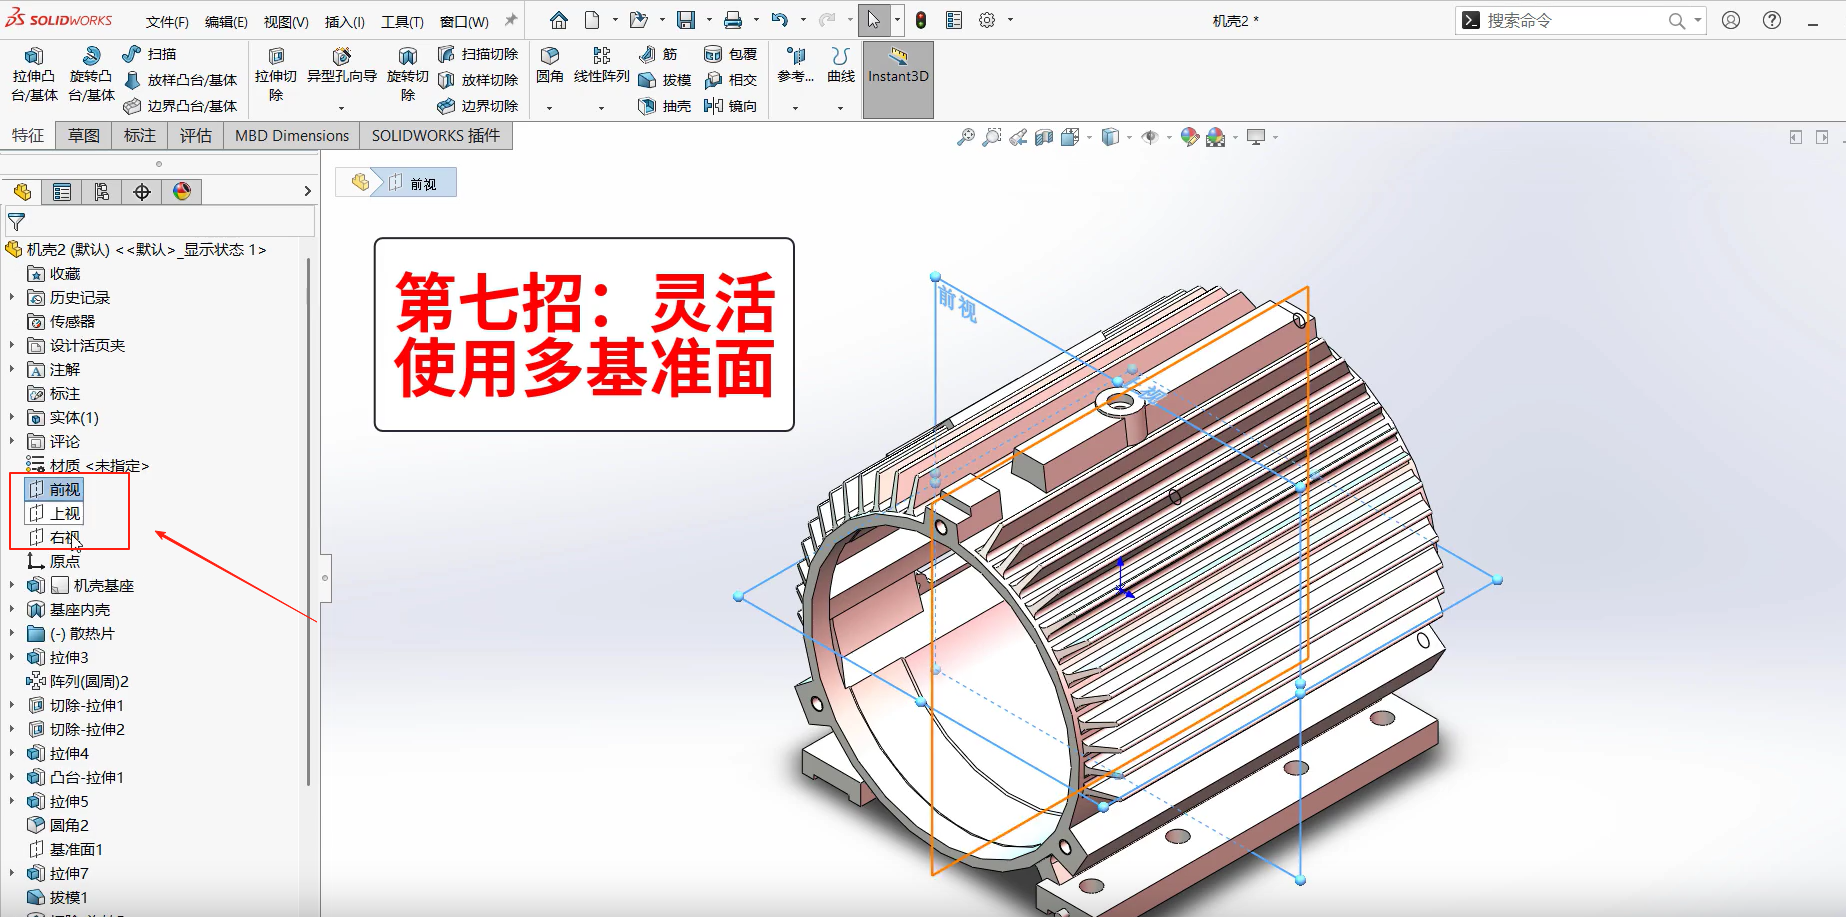The image size is (1846, 917).
Task: Open the ConfigurationManager tab icon
Action: (x=102, y=192)
